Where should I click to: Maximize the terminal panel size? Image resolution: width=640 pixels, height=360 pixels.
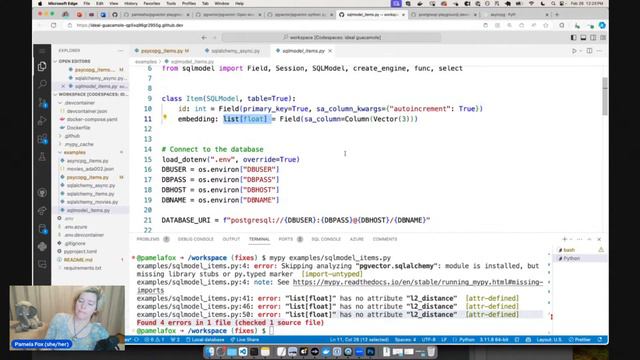[x=589, y=239]
